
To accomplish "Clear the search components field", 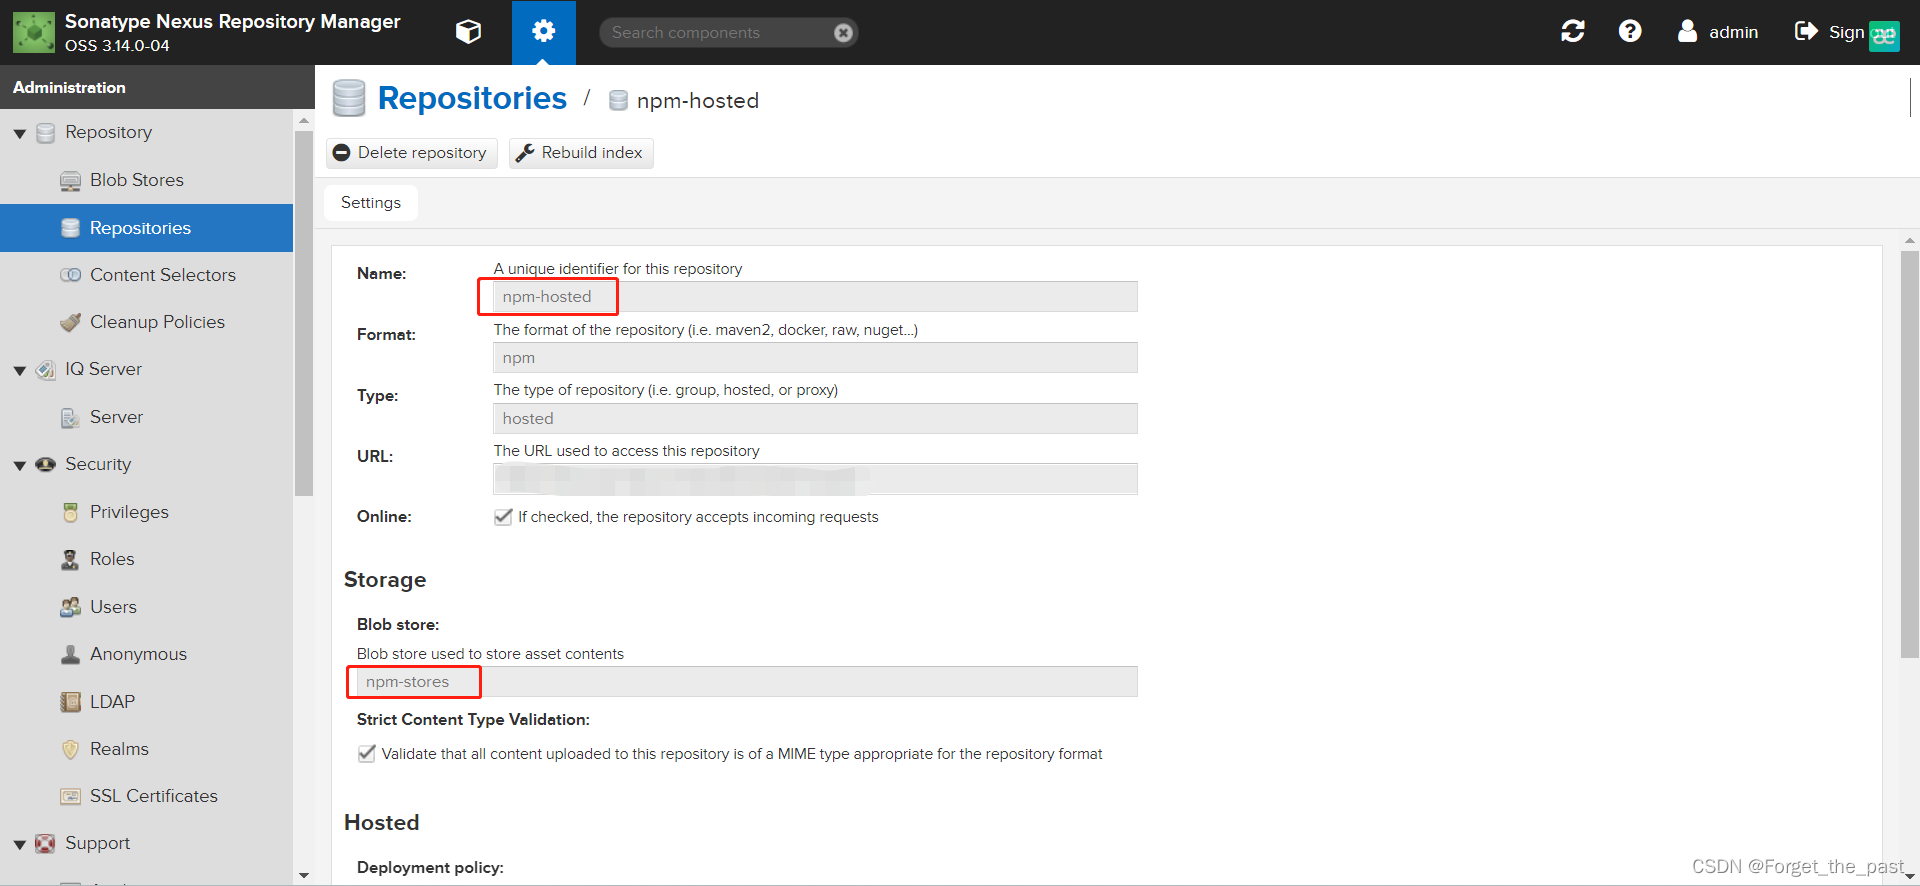I will pyautogui.click(x=843, y=33).
